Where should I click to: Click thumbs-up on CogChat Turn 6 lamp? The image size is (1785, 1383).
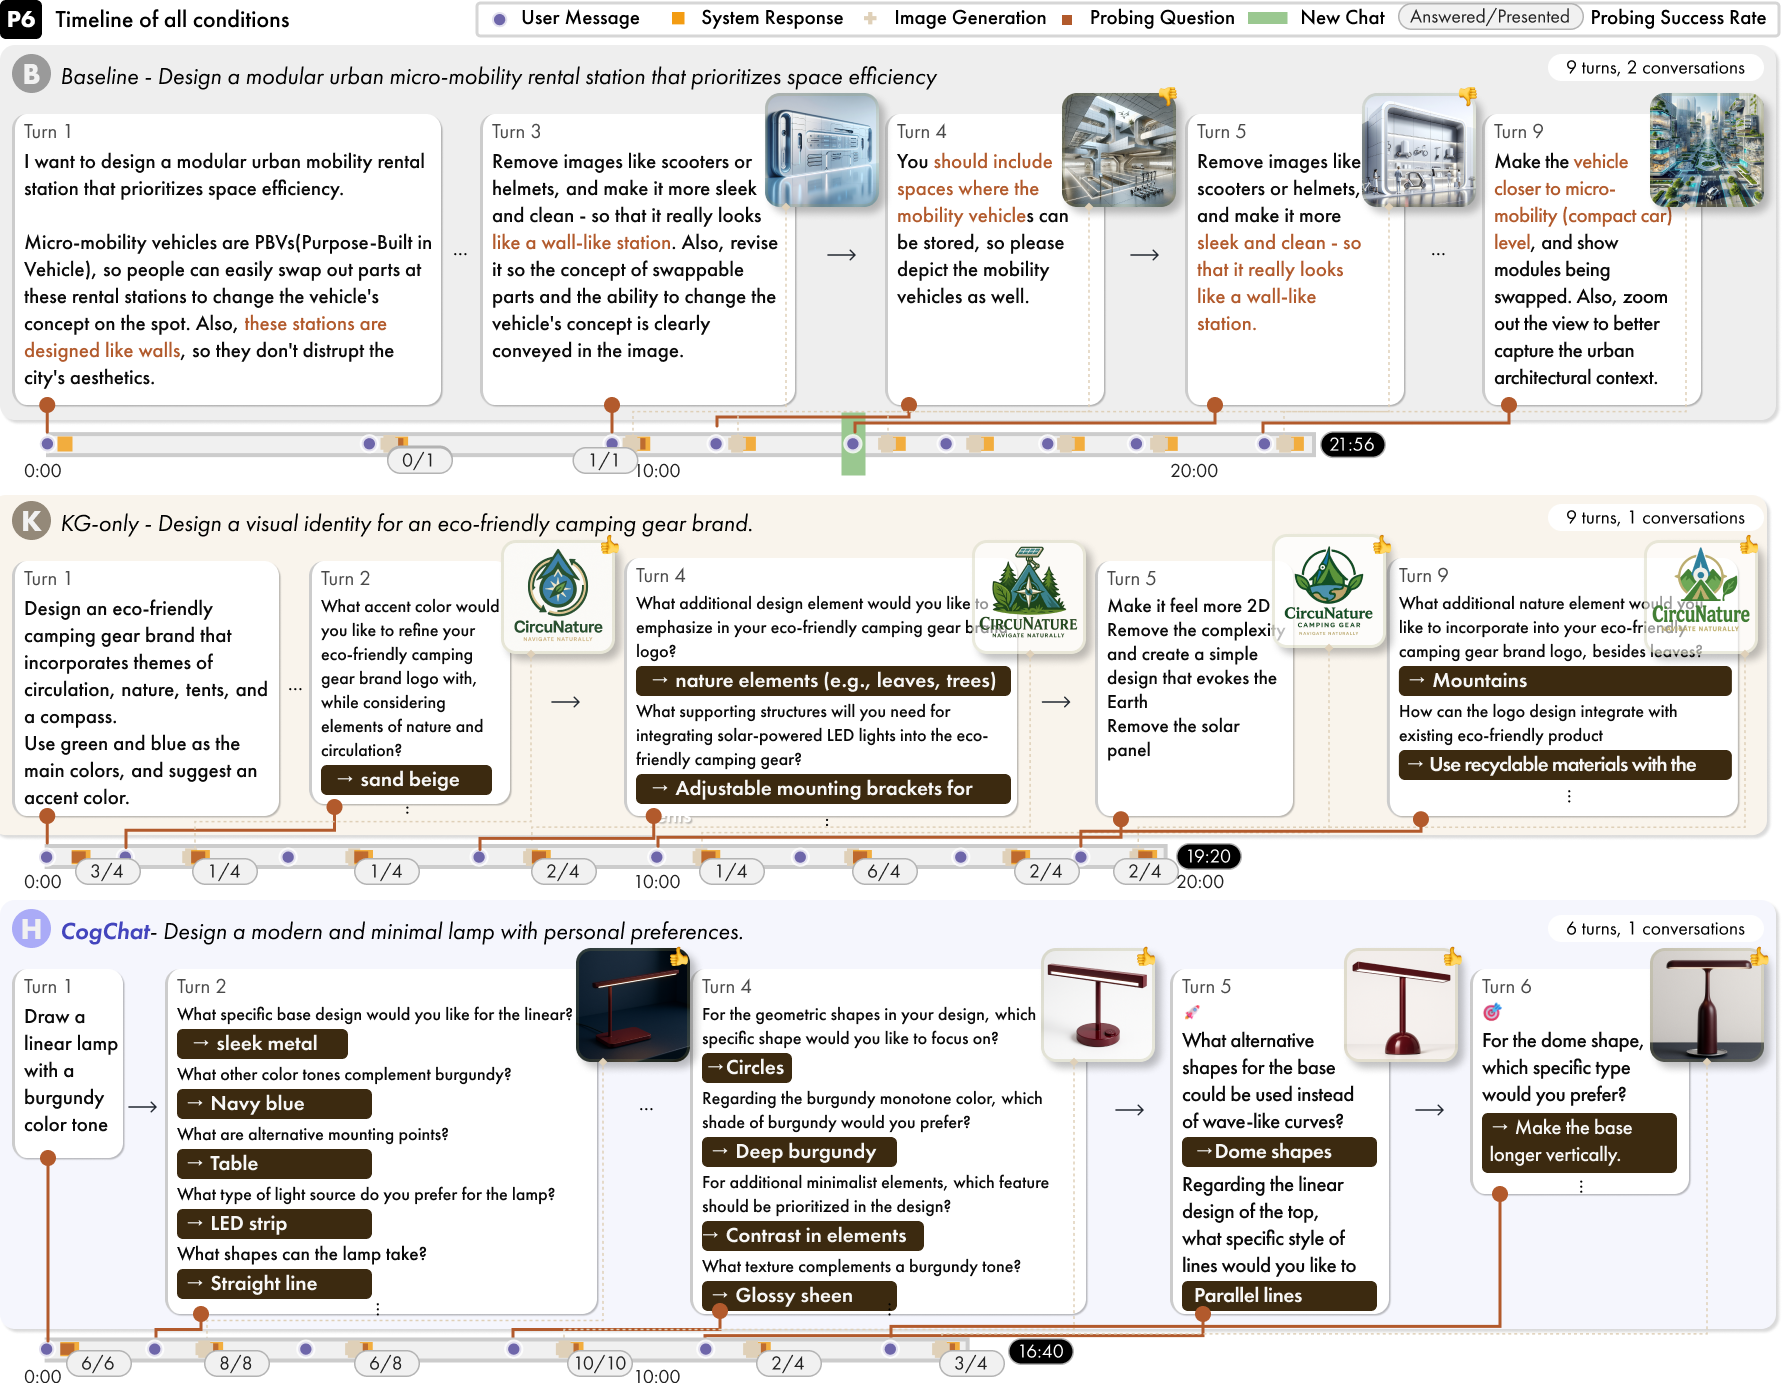1759,957
